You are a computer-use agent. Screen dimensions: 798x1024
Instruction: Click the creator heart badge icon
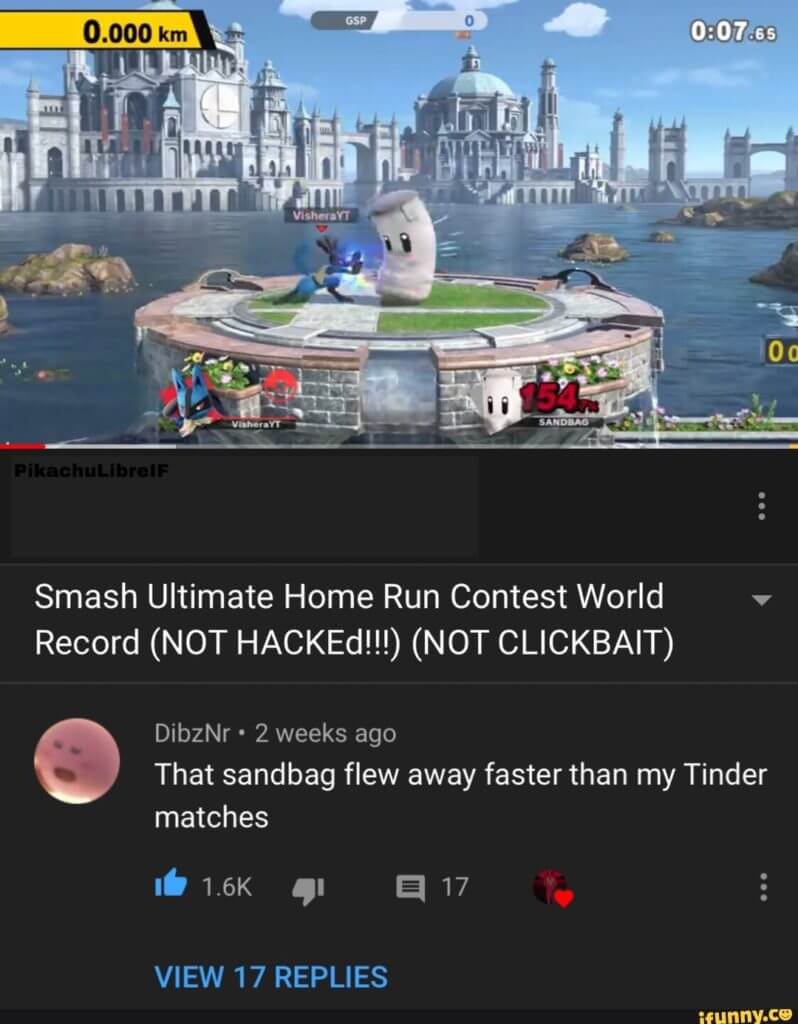point(552,888)
